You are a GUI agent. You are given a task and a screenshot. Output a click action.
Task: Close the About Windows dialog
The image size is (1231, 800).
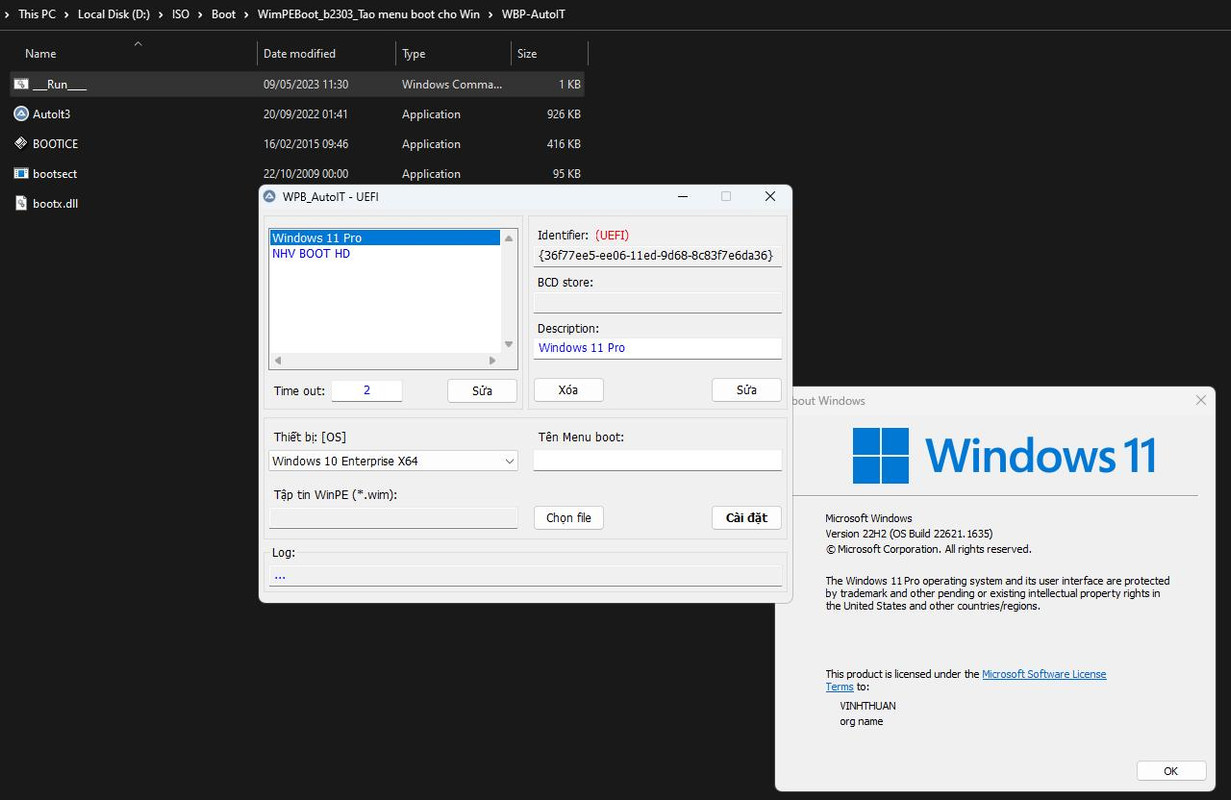click(x=1201, y=400)
